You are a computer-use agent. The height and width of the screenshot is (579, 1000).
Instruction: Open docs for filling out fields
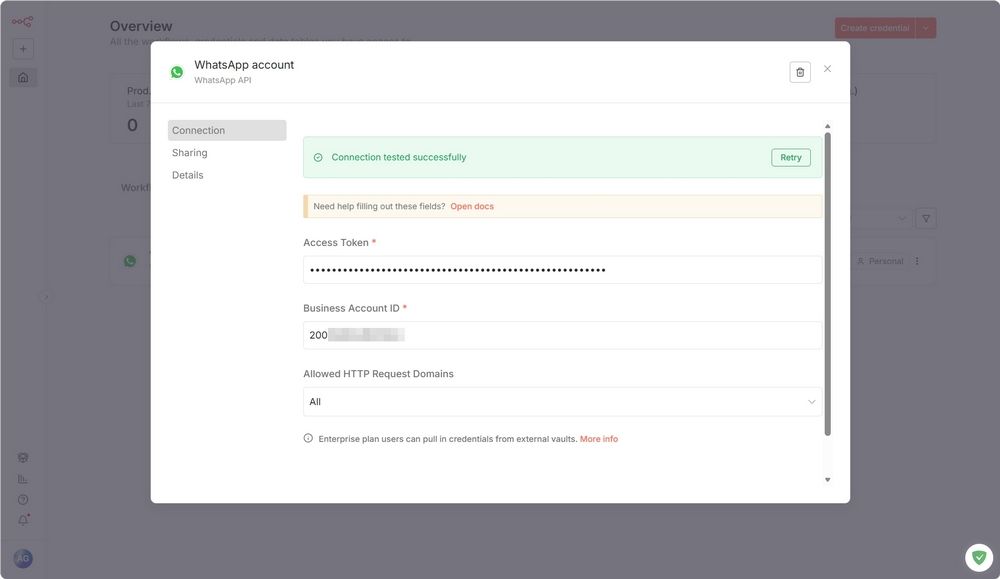(x=472, y=205)
